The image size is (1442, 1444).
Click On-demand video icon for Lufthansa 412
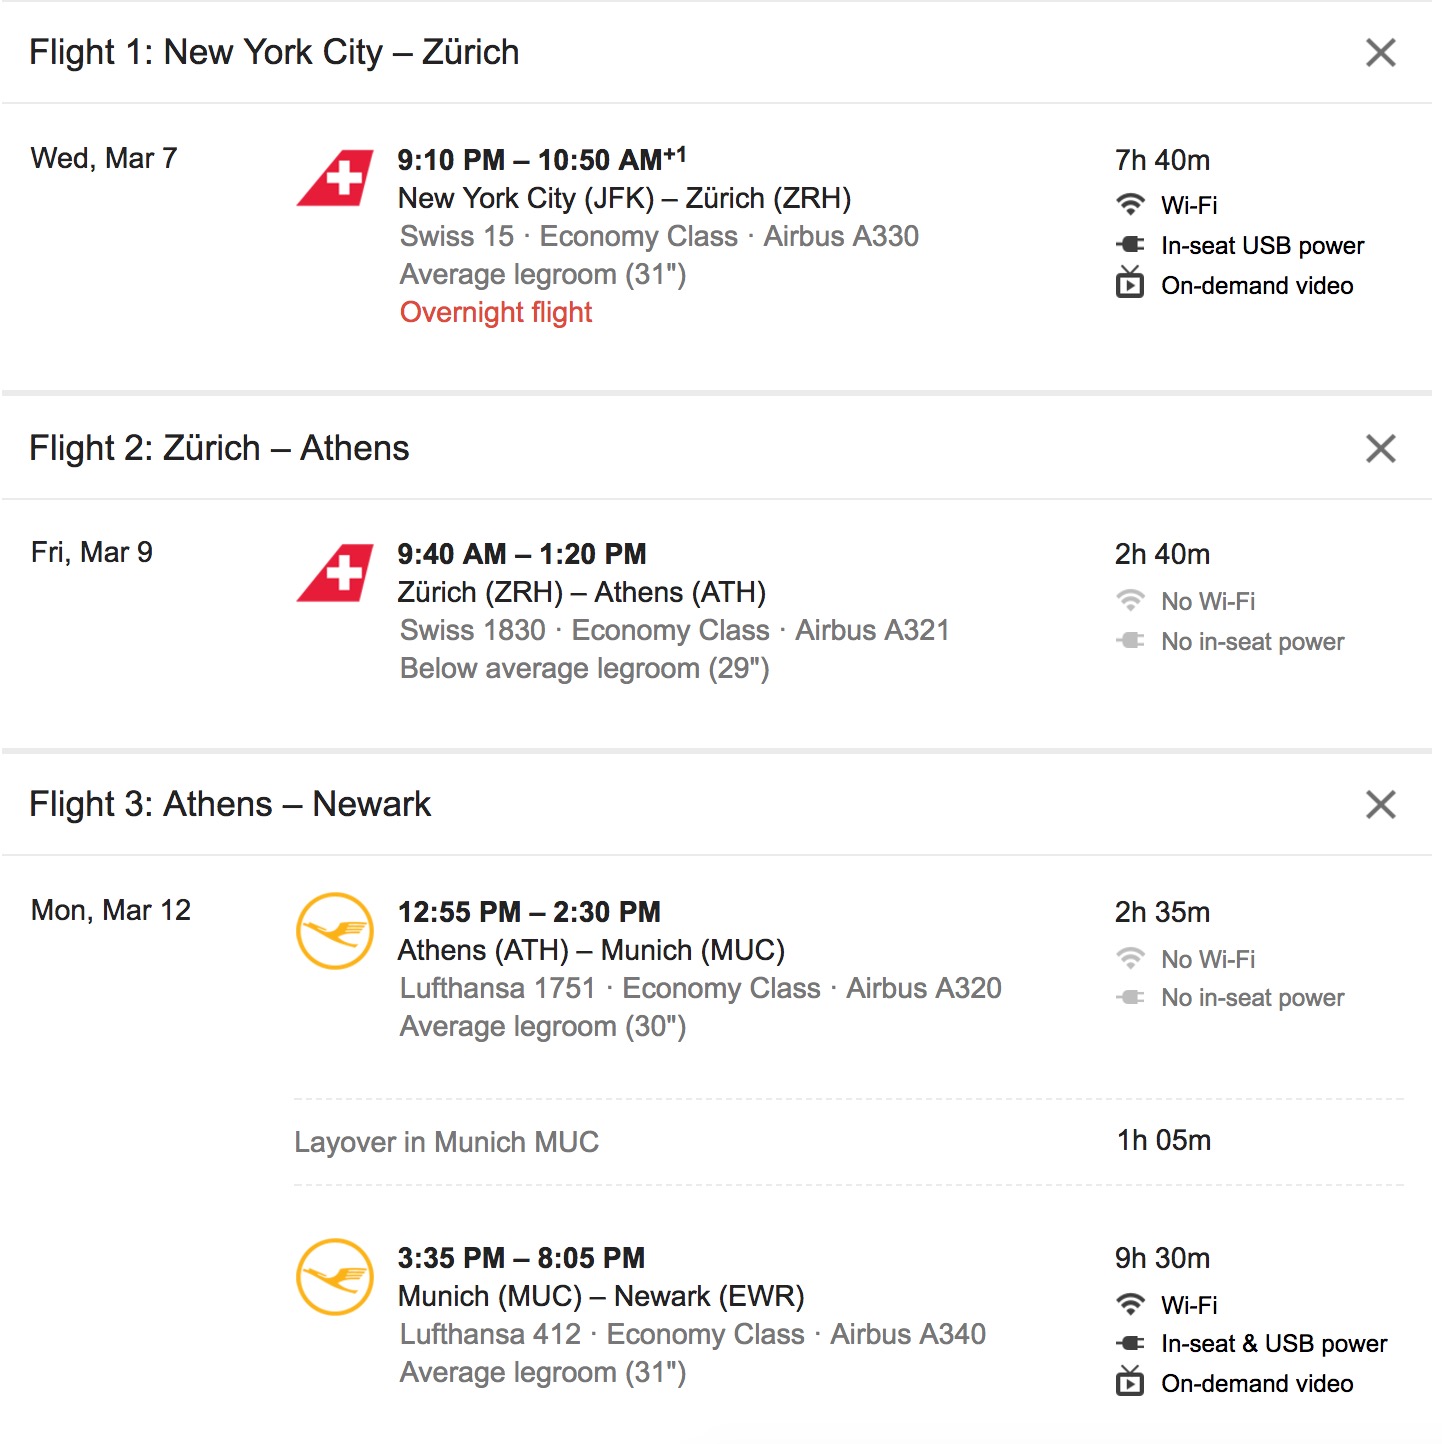coord(1130,1382)
